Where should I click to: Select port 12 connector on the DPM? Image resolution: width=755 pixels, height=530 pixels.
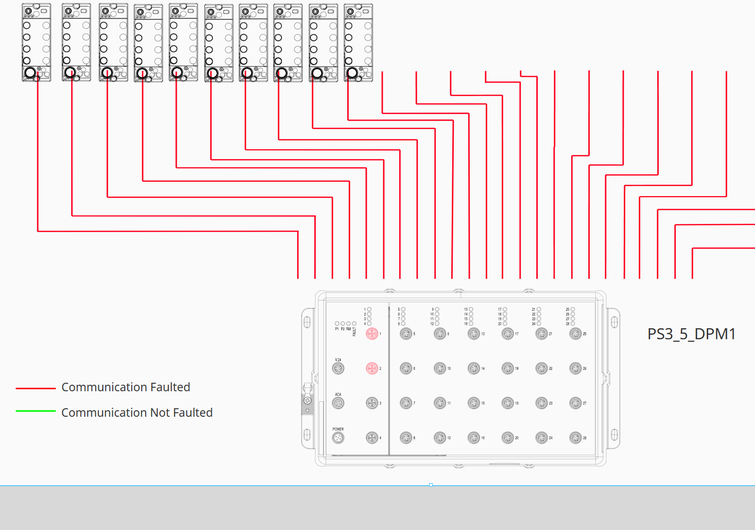click(440, 438)
